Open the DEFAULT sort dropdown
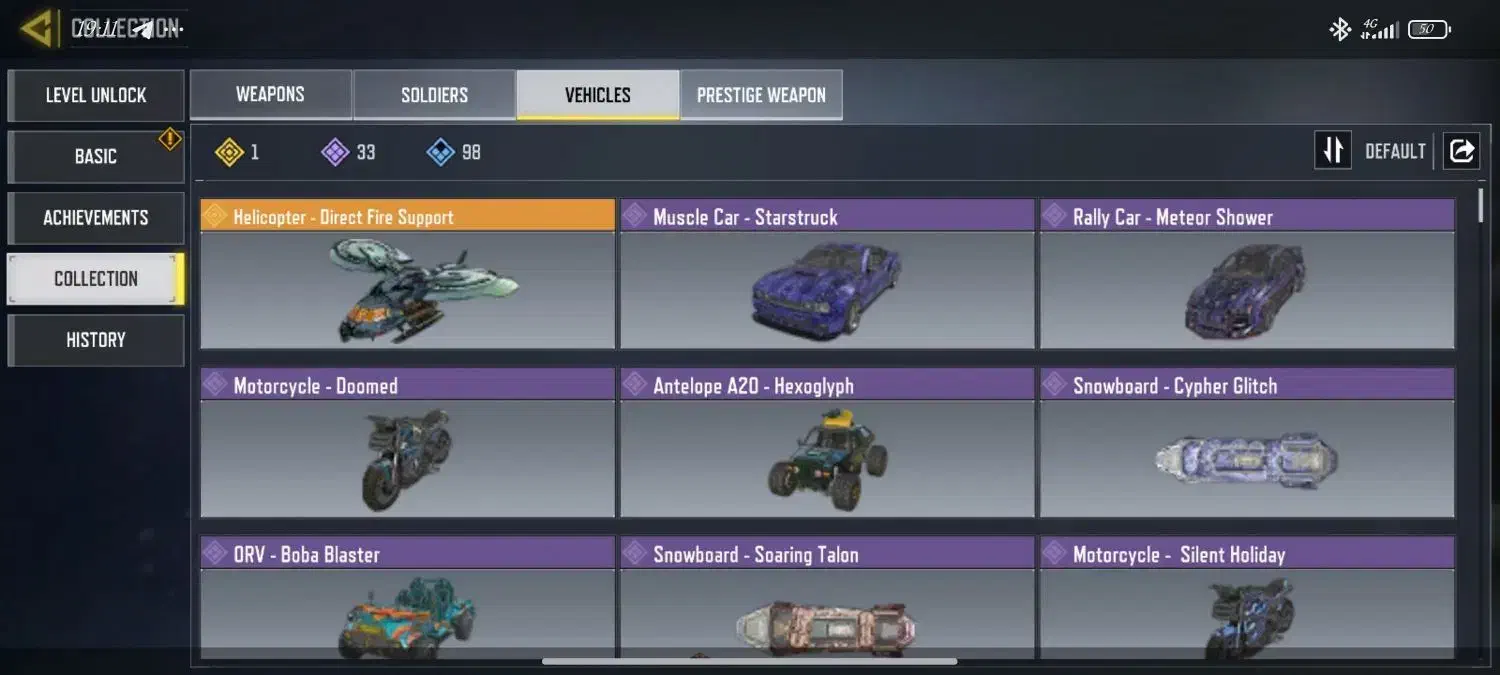The width and height of the screenshot is (1500, 675). pos(1395,151)
